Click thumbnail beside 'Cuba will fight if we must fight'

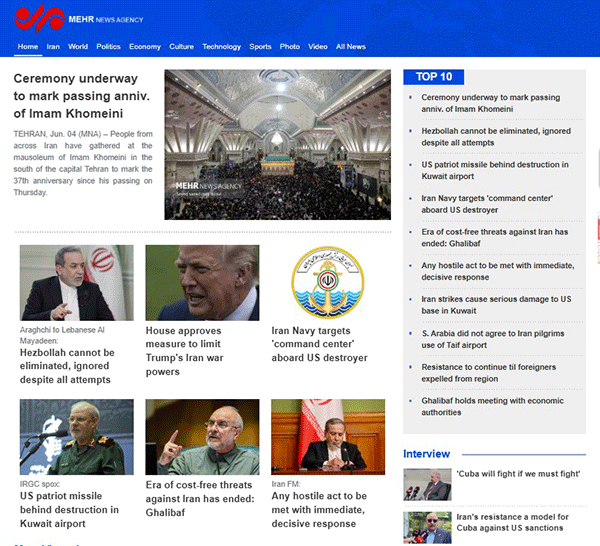point(427,485)
